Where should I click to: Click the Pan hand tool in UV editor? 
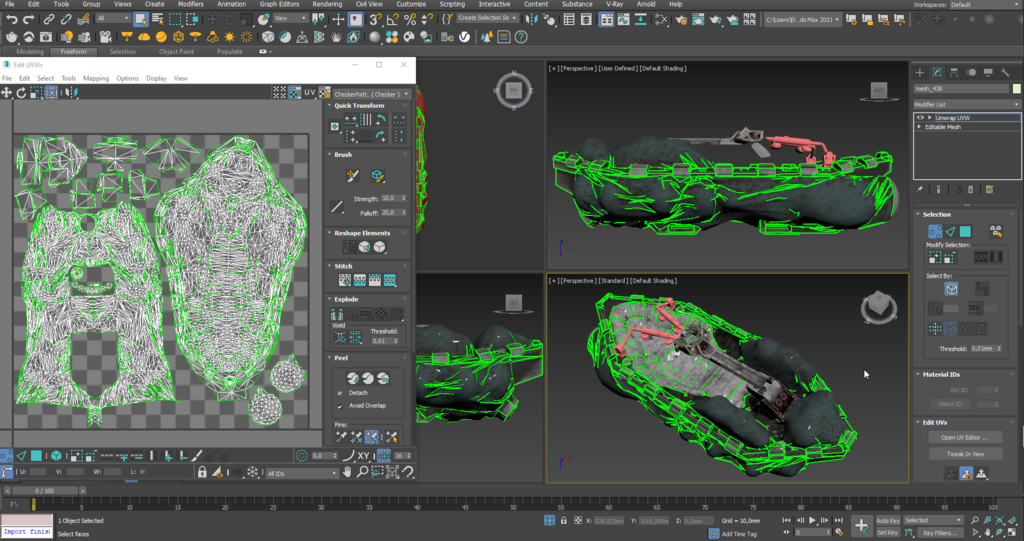coord(347,472)
